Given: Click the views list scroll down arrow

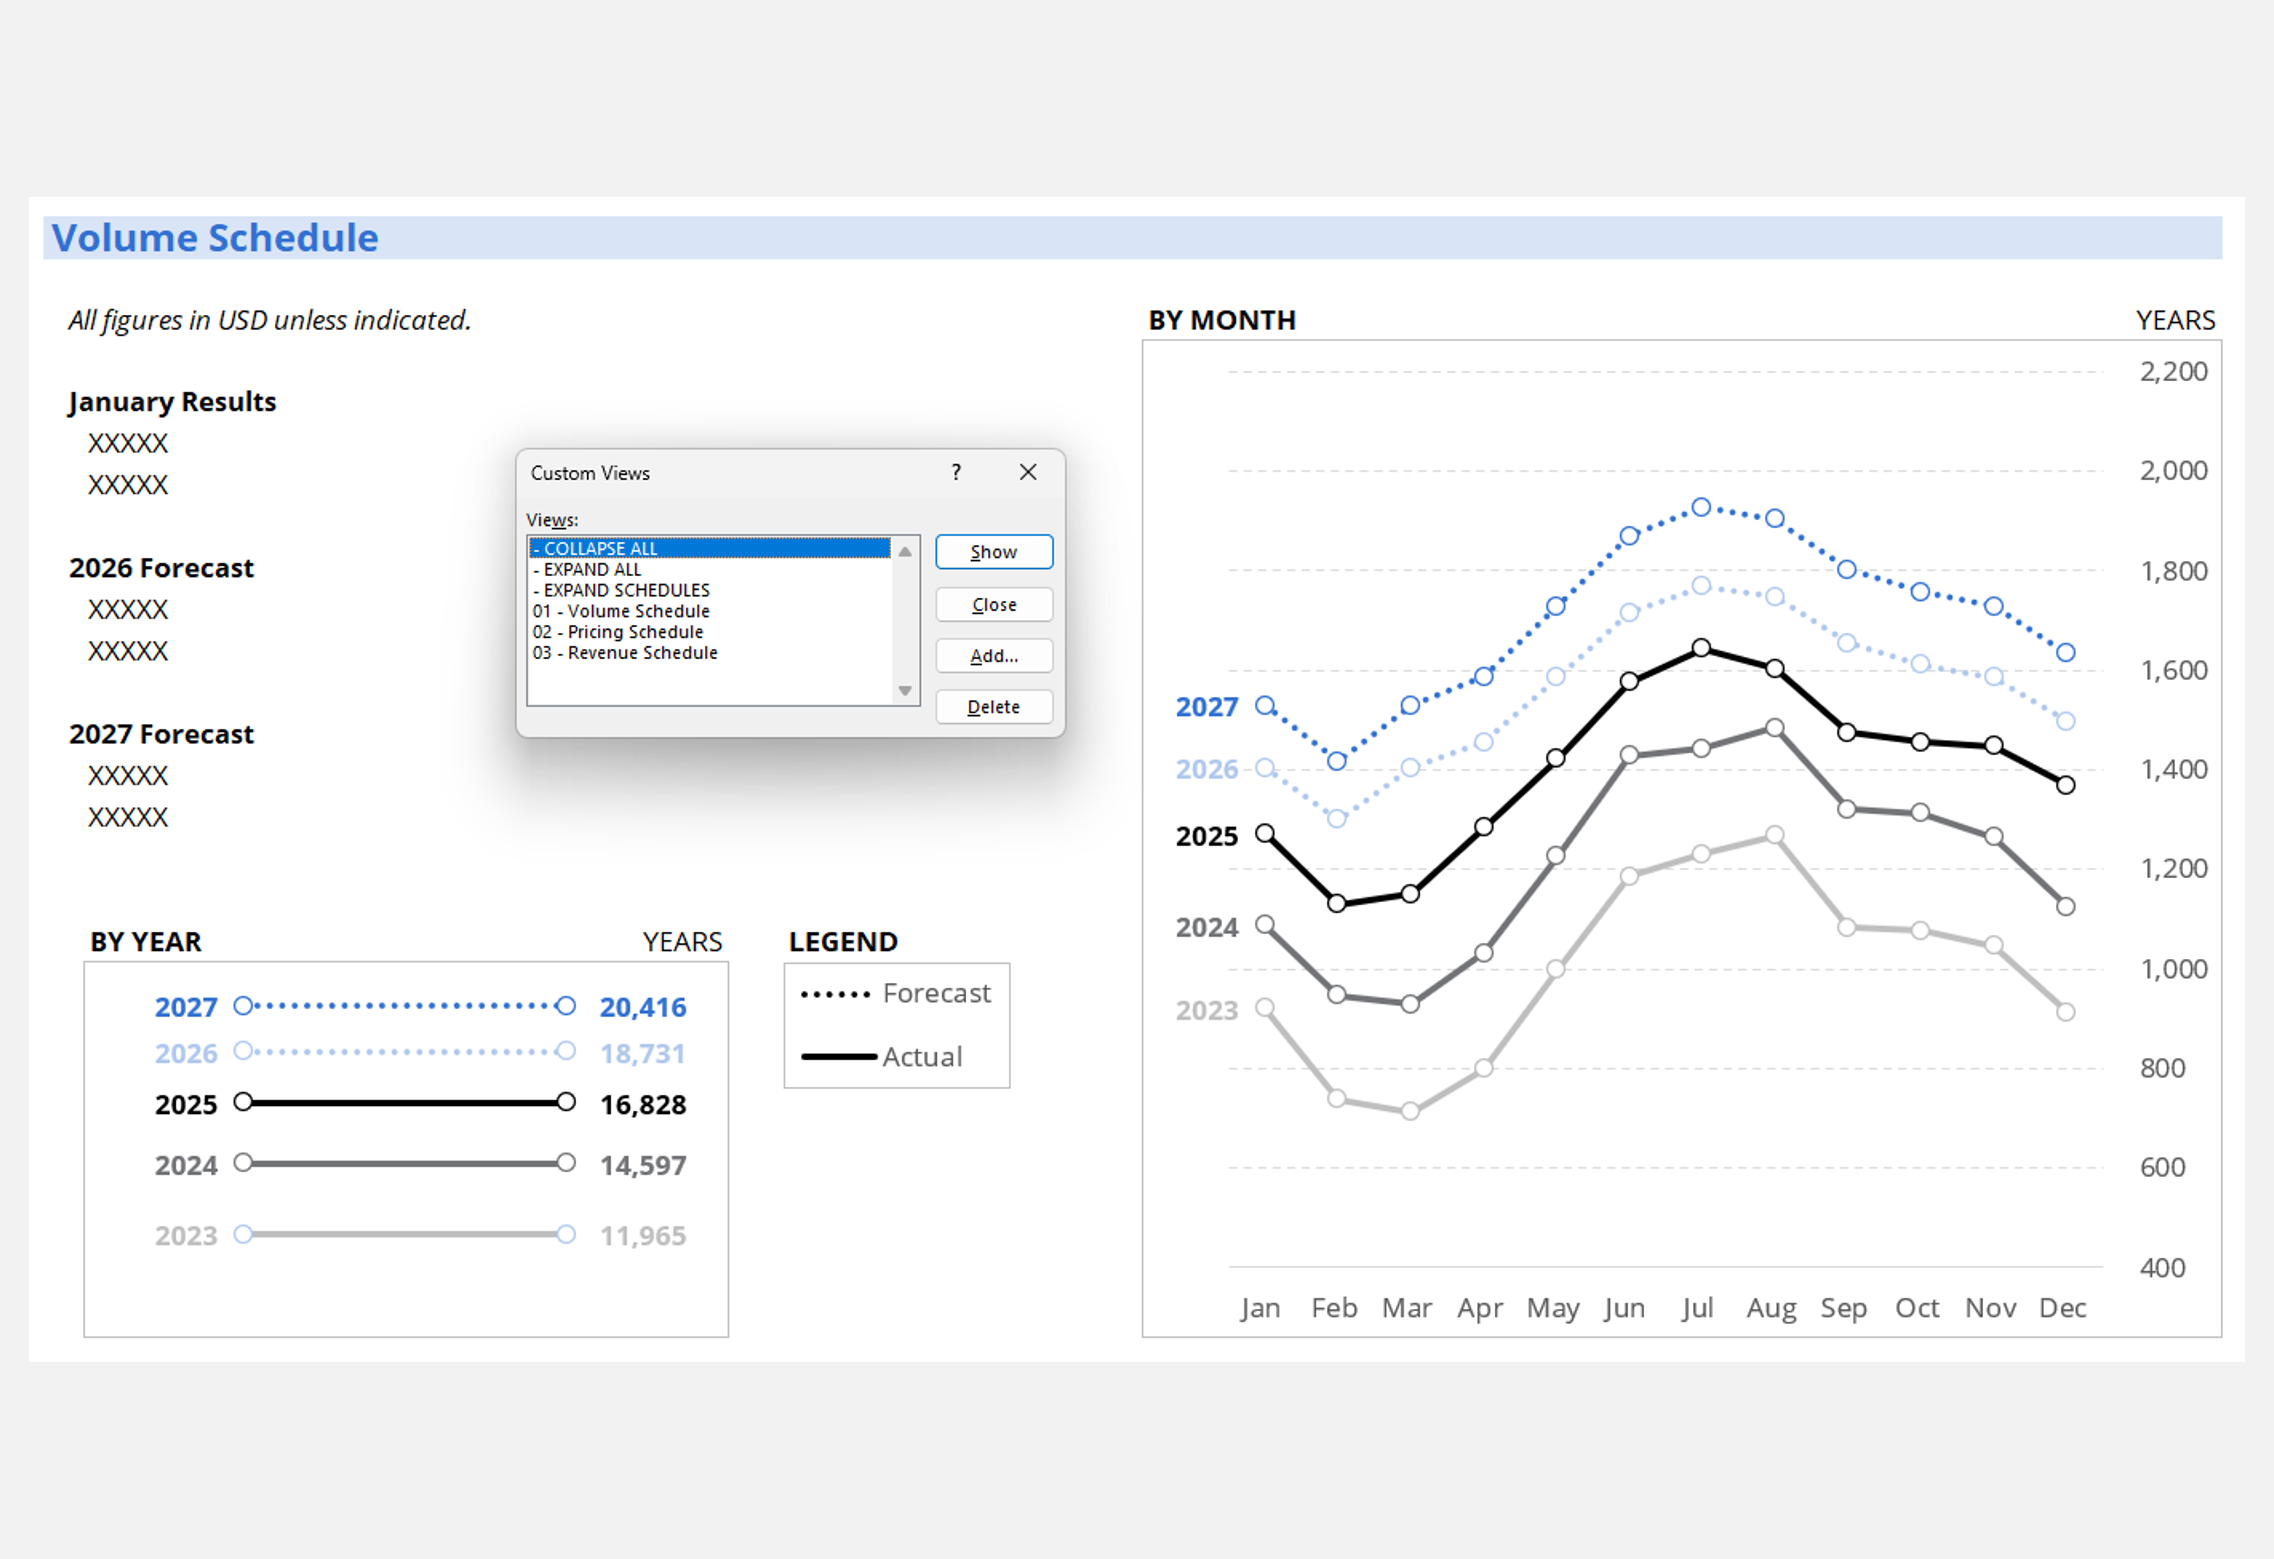Looking at the screenshot, I should [x=905, y=690].
